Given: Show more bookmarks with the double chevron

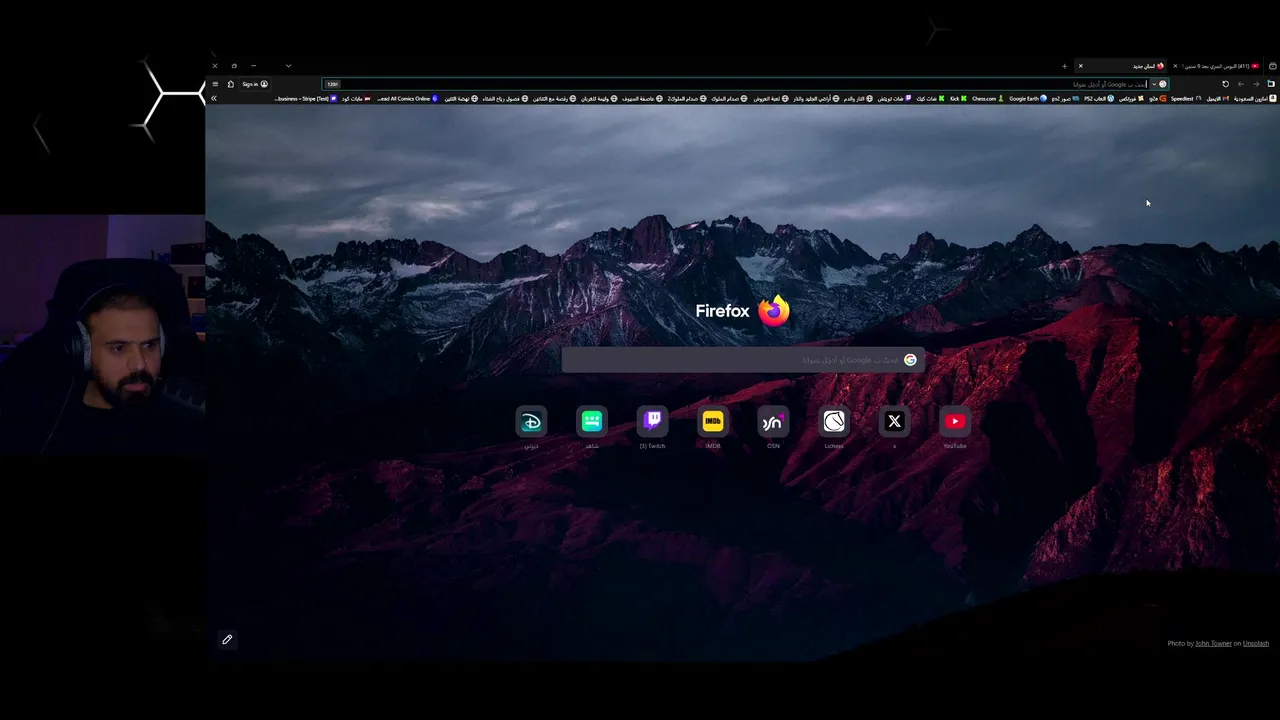Looking at the screenshot, I should coord(214,99).
